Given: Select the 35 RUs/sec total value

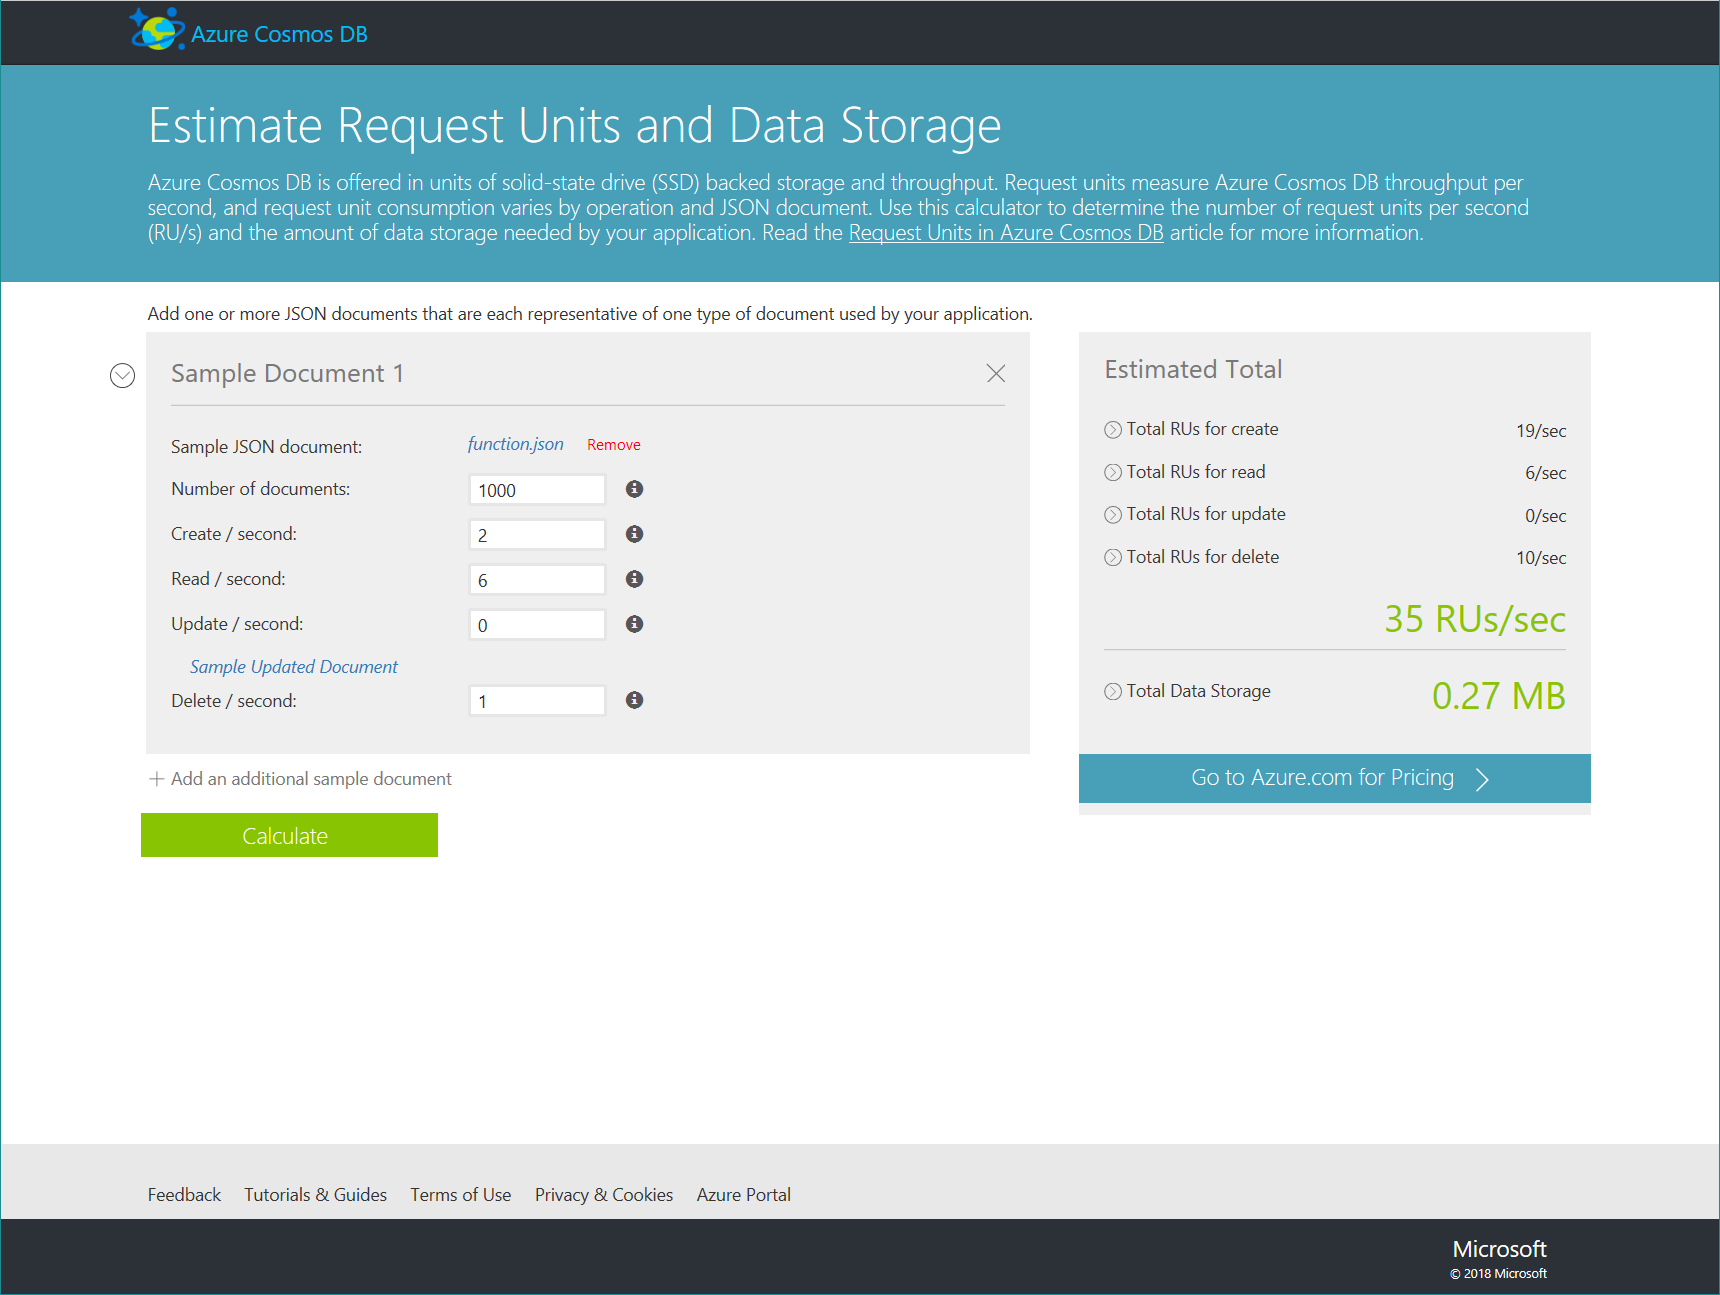Looking at the screenshot, I should (x=1475, y=619).
